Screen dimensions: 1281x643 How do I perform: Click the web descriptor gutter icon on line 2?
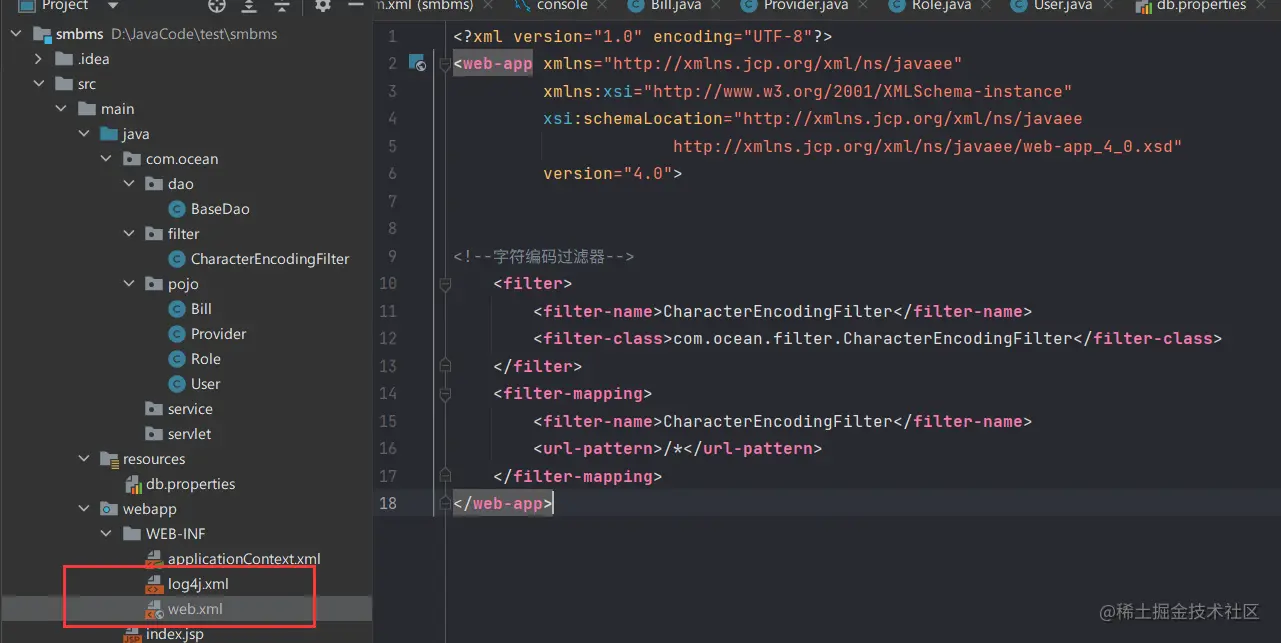[417, 64]
